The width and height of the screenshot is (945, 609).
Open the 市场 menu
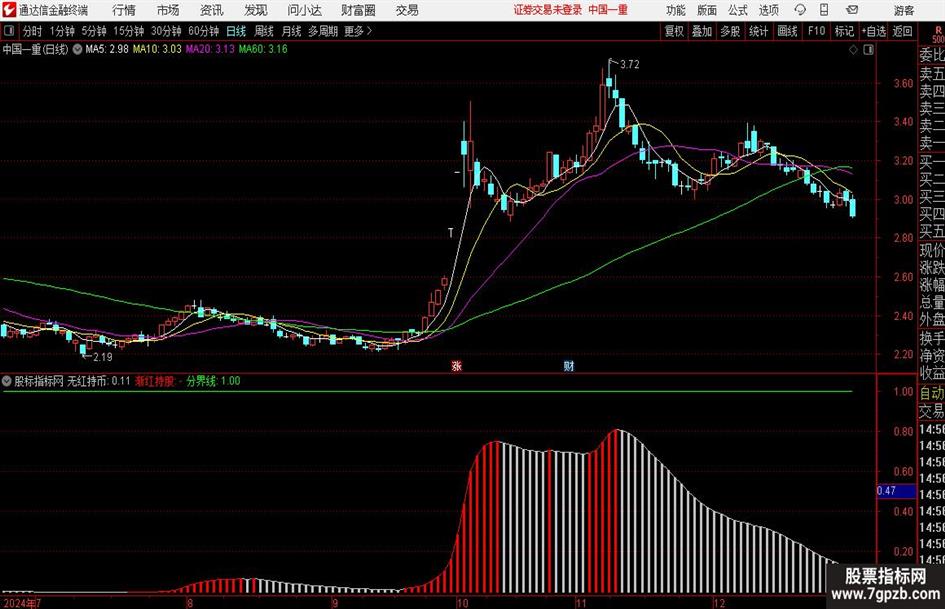(x=168, y=10)
